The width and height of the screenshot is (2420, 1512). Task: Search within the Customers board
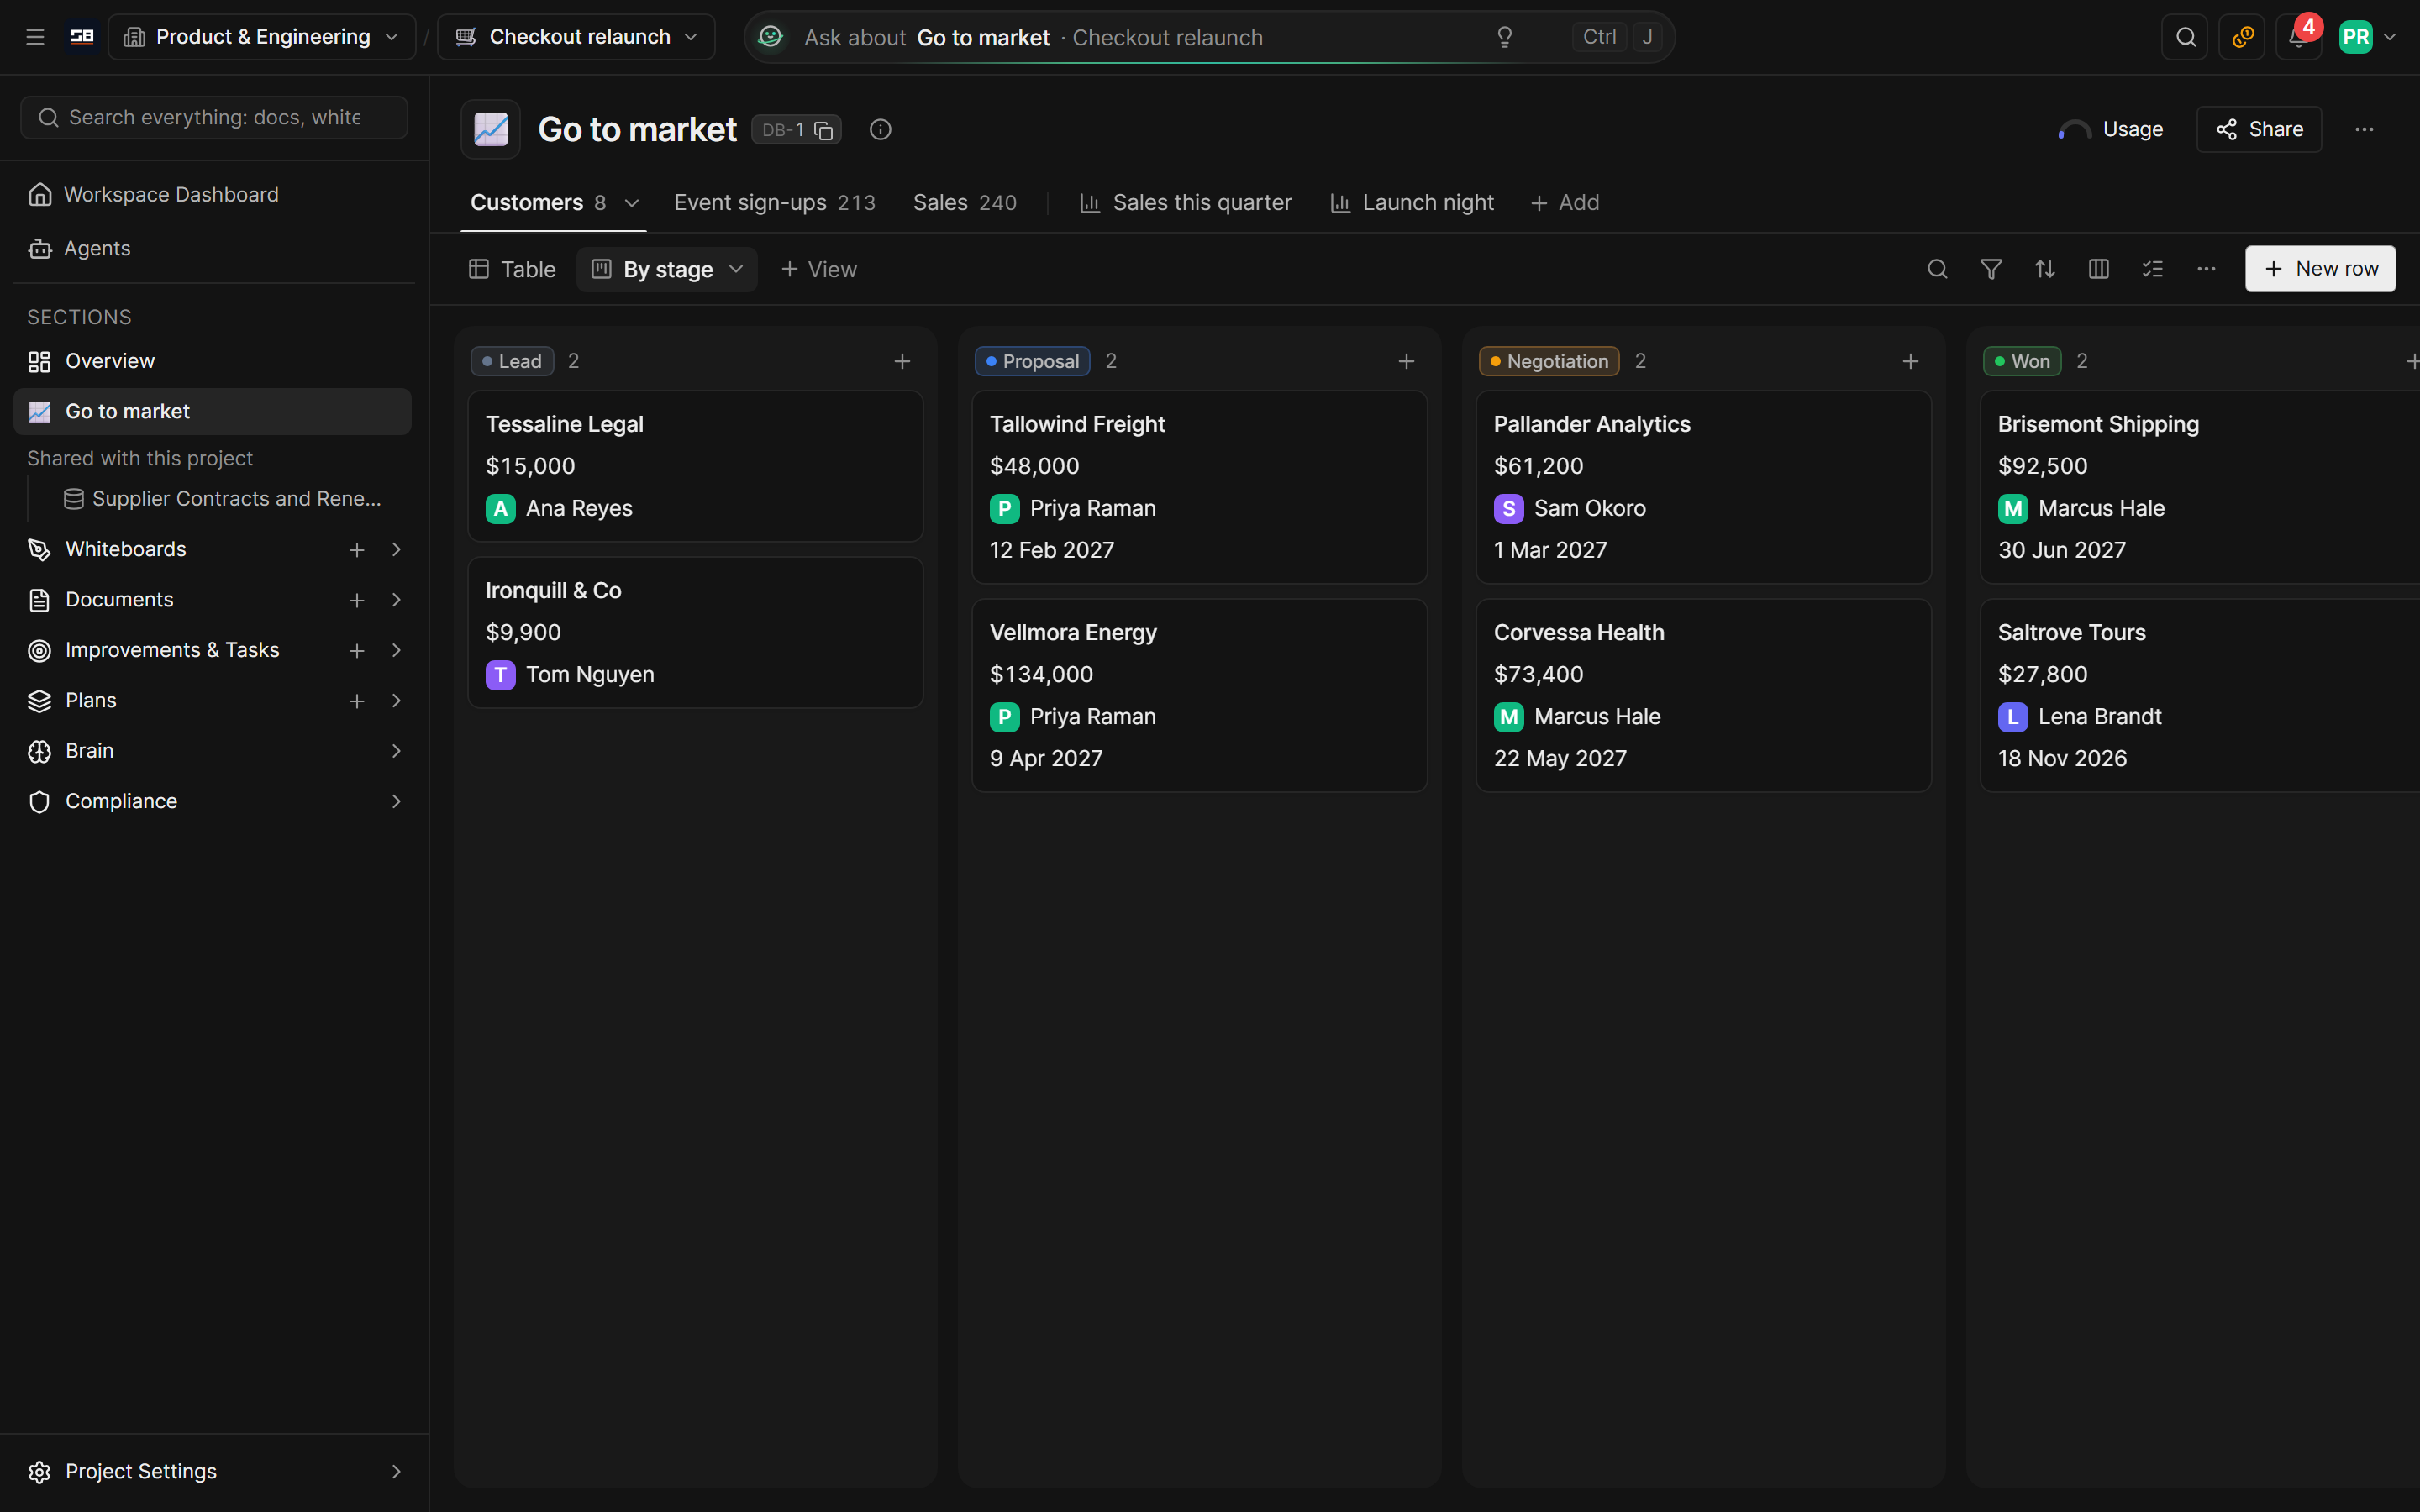[1937, 269]
